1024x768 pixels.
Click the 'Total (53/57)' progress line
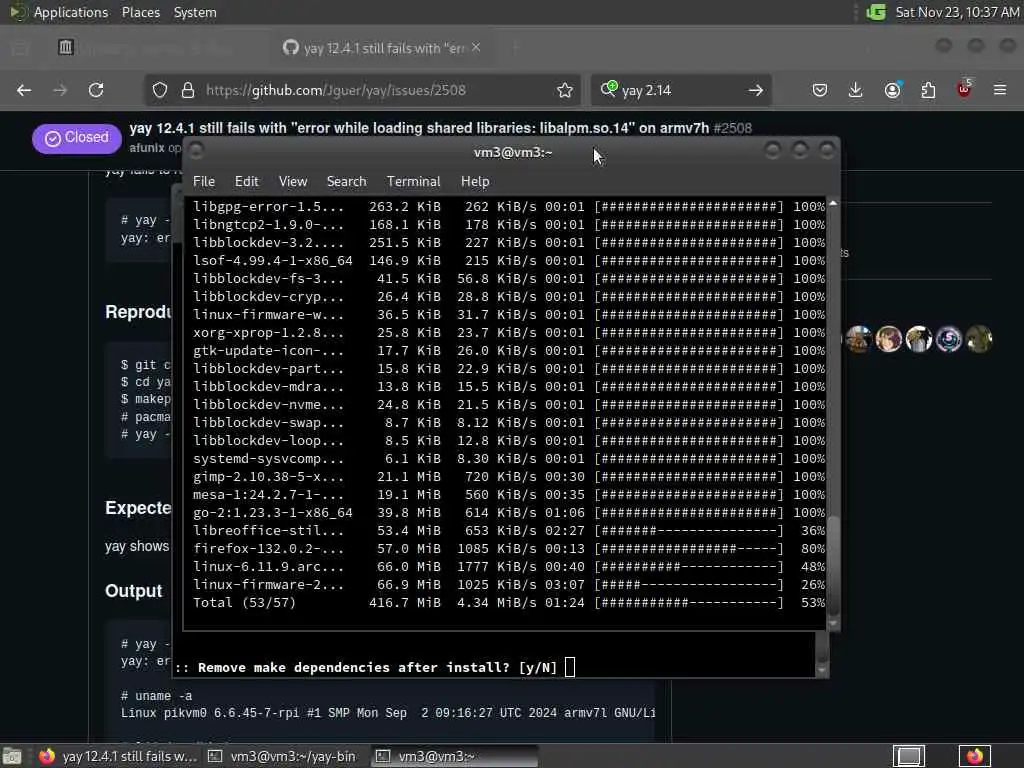point(508,603)
